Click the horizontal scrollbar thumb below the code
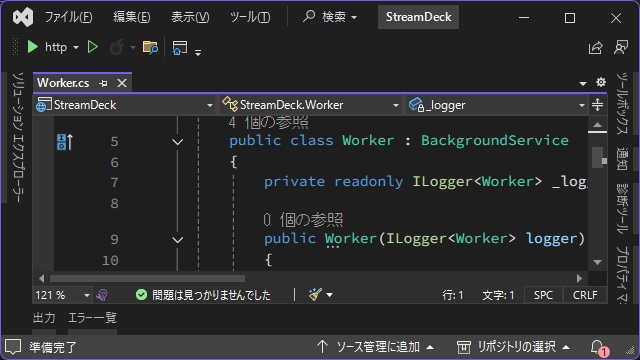 pyautogui.click(x=147, y=279)
